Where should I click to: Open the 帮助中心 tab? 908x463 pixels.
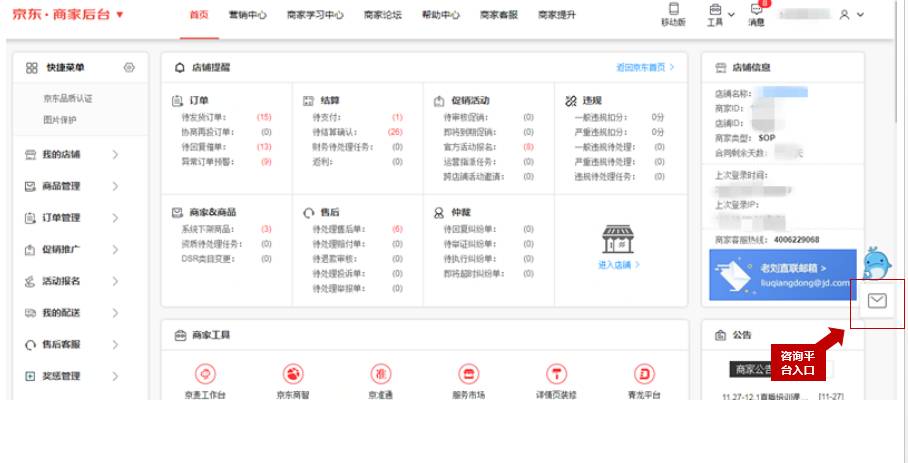pos(441,16)
